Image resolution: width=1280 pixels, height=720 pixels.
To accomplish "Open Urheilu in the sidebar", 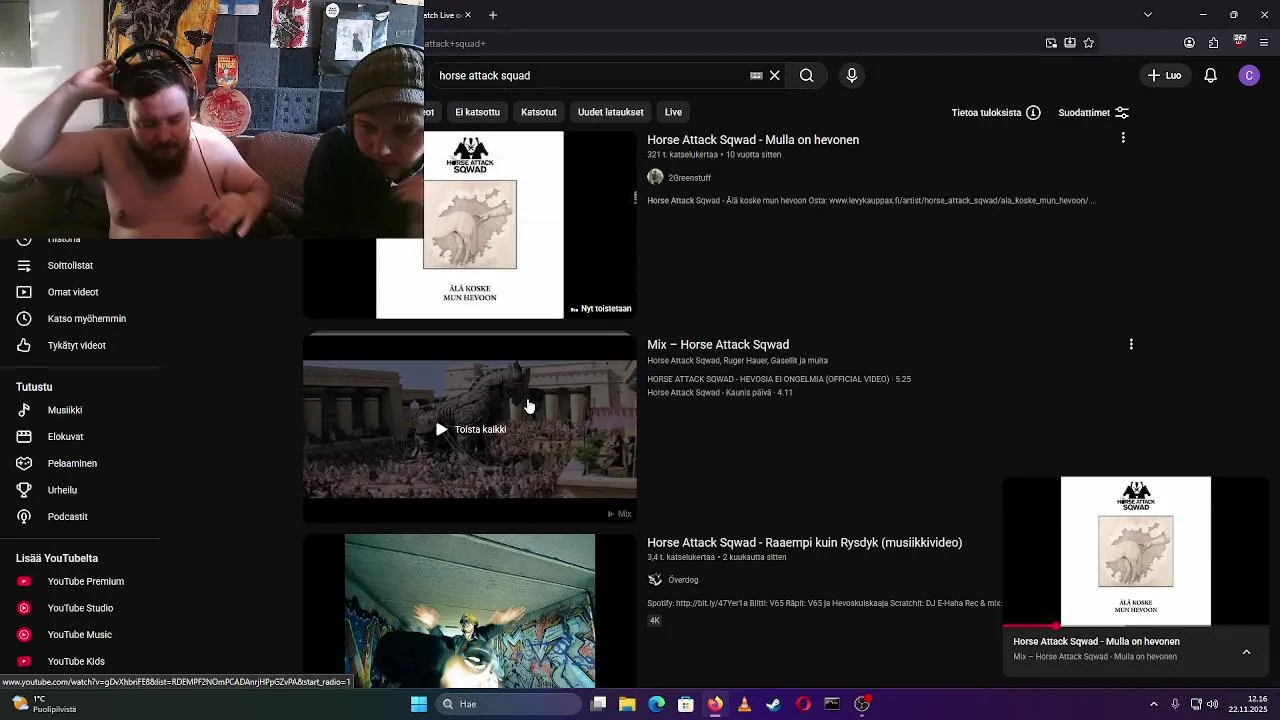I will click(x=62, y=490).
